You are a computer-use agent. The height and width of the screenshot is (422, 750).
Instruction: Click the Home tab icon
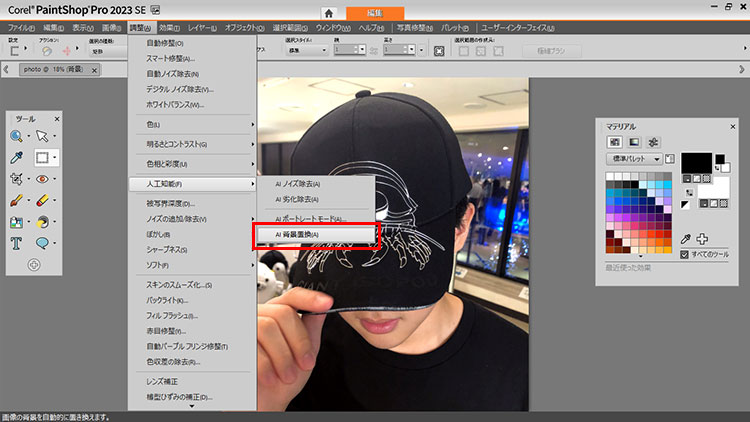click(329, 11)
